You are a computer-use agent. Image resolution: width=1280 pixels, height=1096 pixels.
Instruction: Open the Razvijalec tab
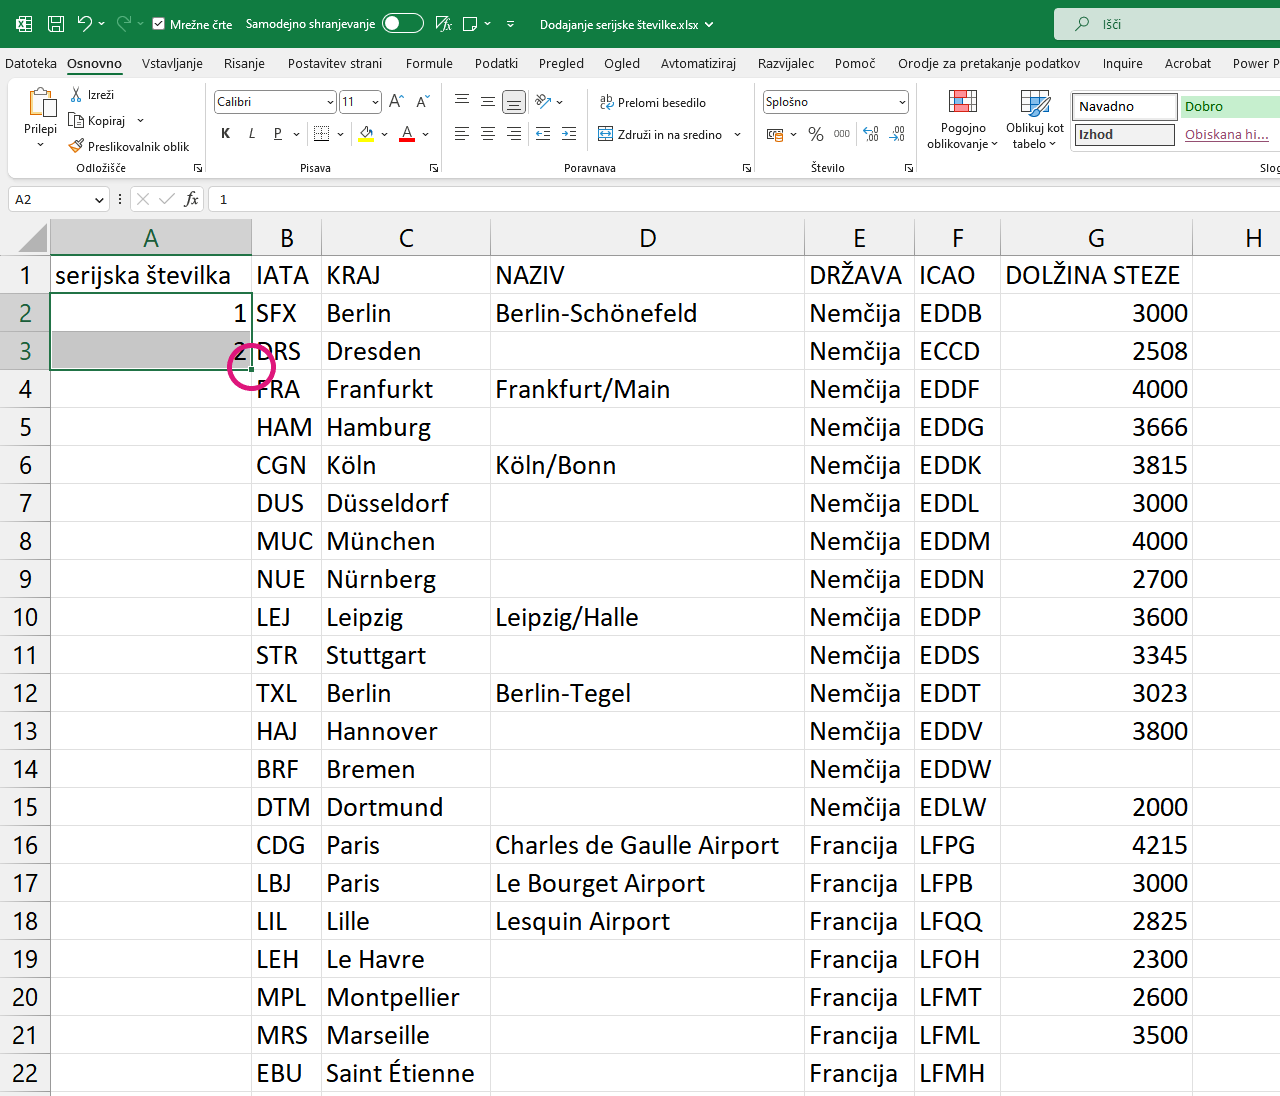786,63
